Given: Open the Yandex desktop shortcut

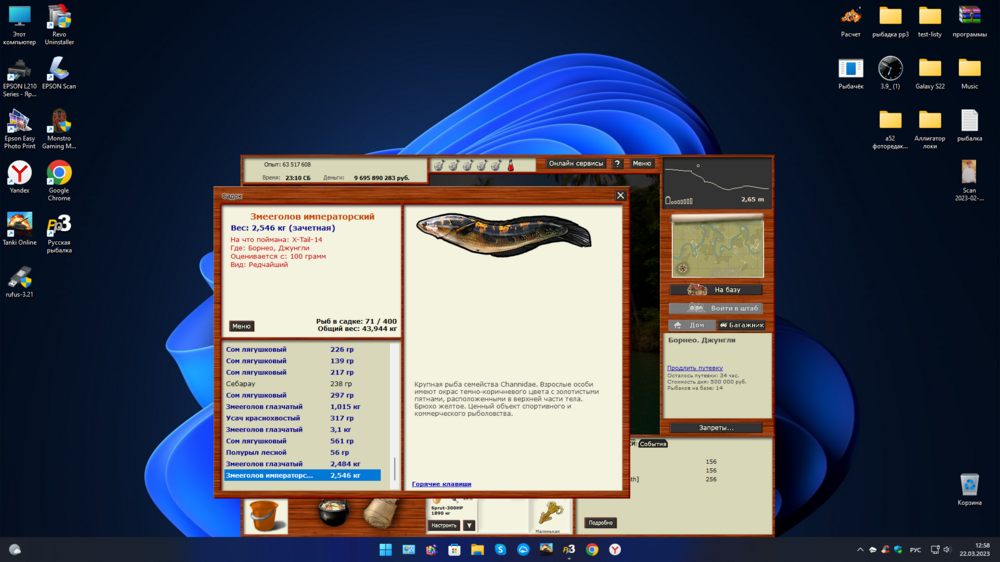Looking at the screenshot, I should [19, 177].
